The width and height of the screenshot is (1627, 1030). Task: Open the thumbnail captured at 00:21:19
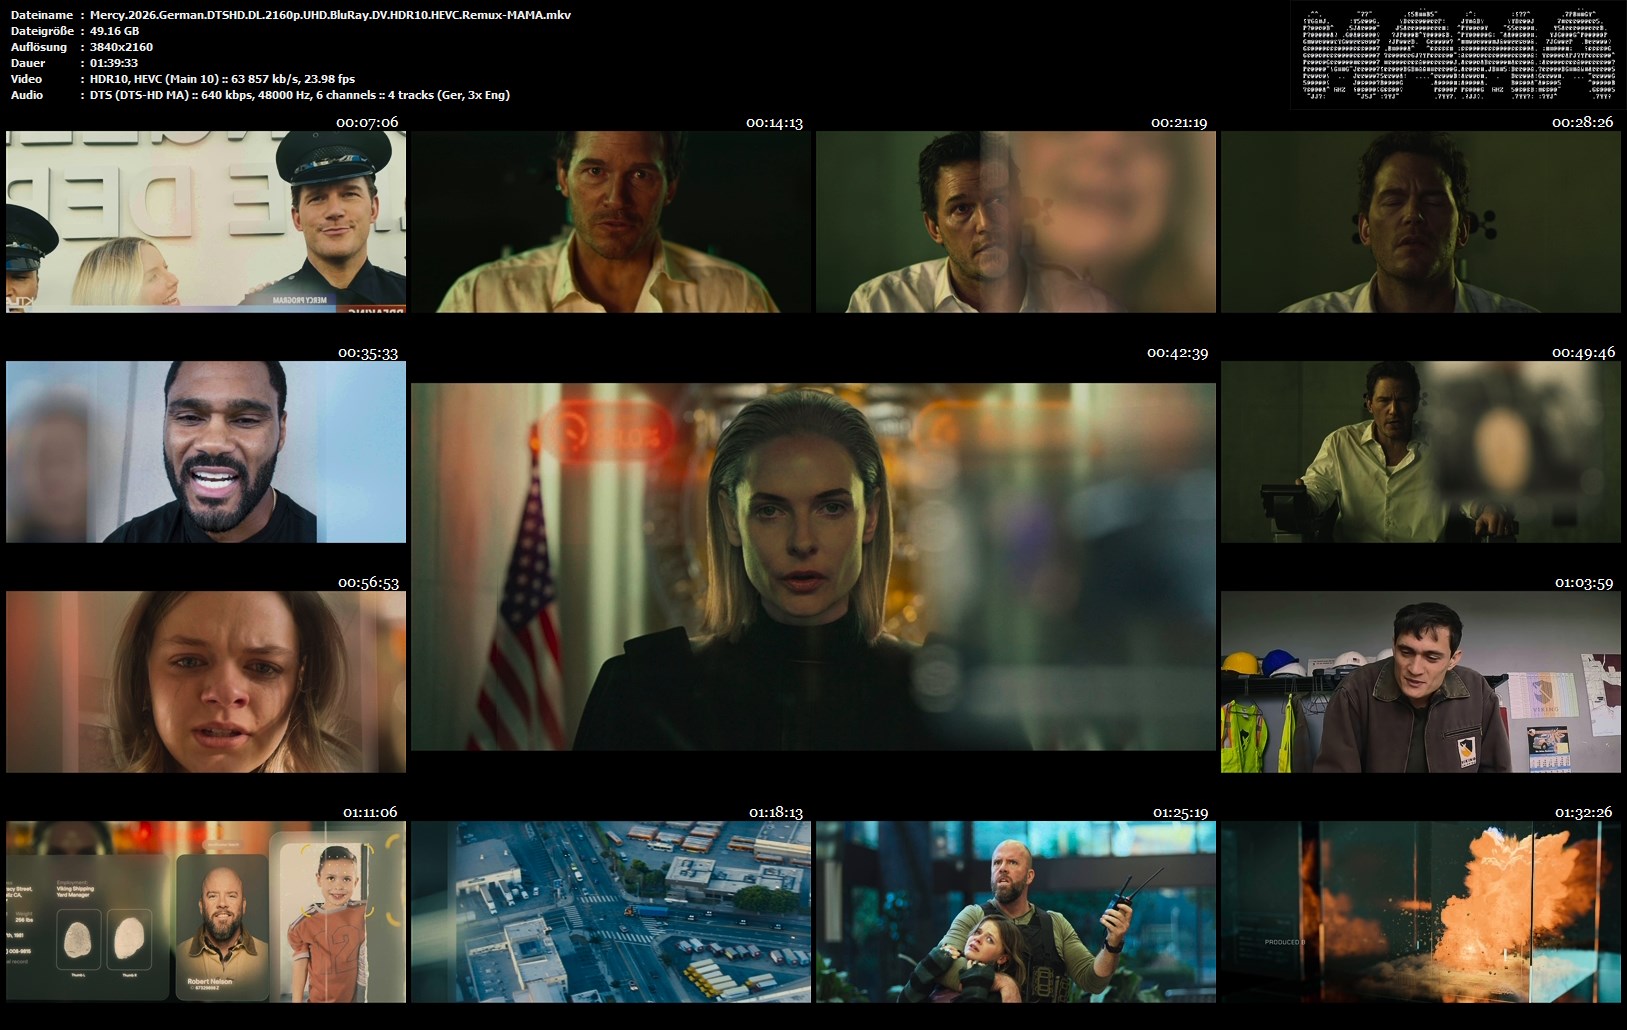pyautogui.click(x=1016, y=222)
